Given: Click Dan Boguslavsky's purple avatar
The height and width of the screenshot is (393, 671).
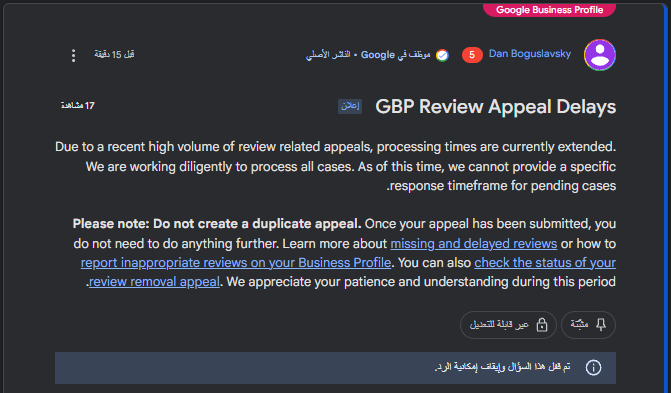Looking at the screenshot, I should [600, 55].
